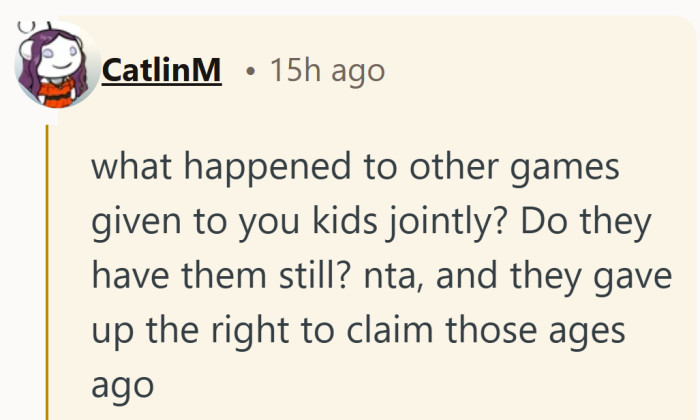Click the 15h ago timestamp

[327, 72]
